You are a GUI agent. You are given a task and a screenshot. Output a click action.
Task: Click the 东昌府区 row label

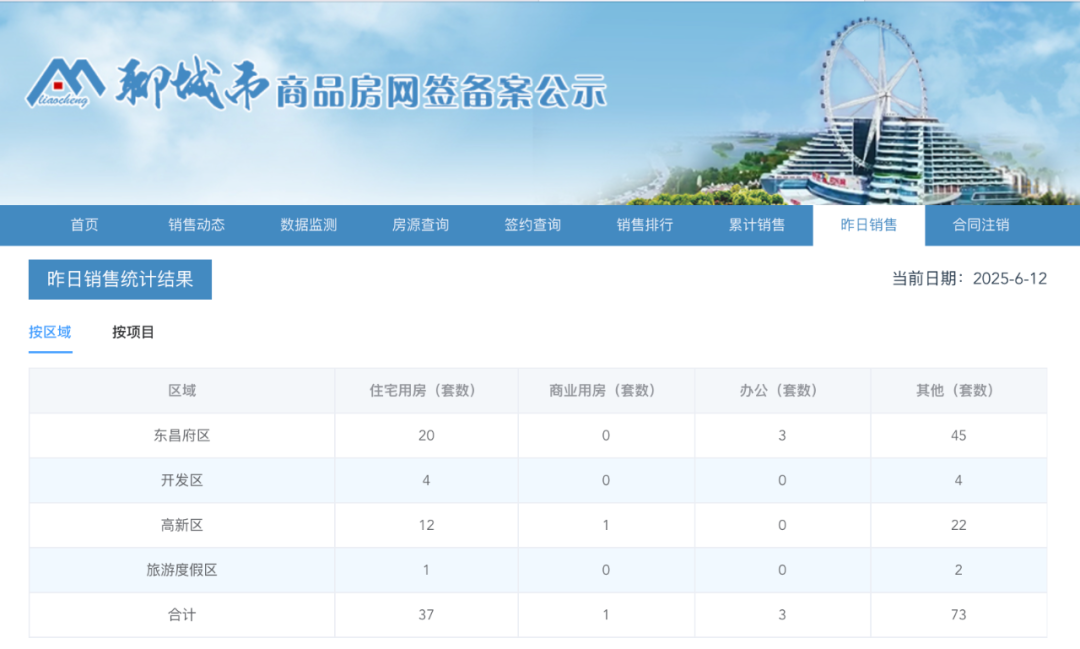coord(182,436)
